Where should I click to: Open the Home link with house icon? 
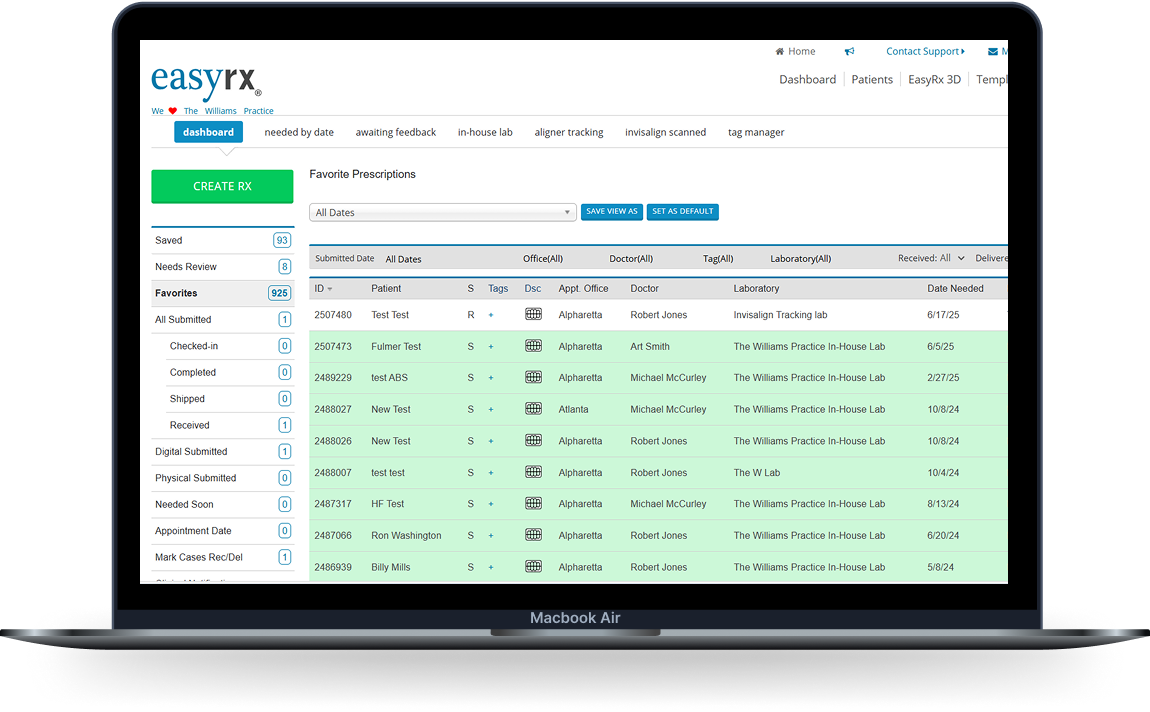tap(795, 51)
